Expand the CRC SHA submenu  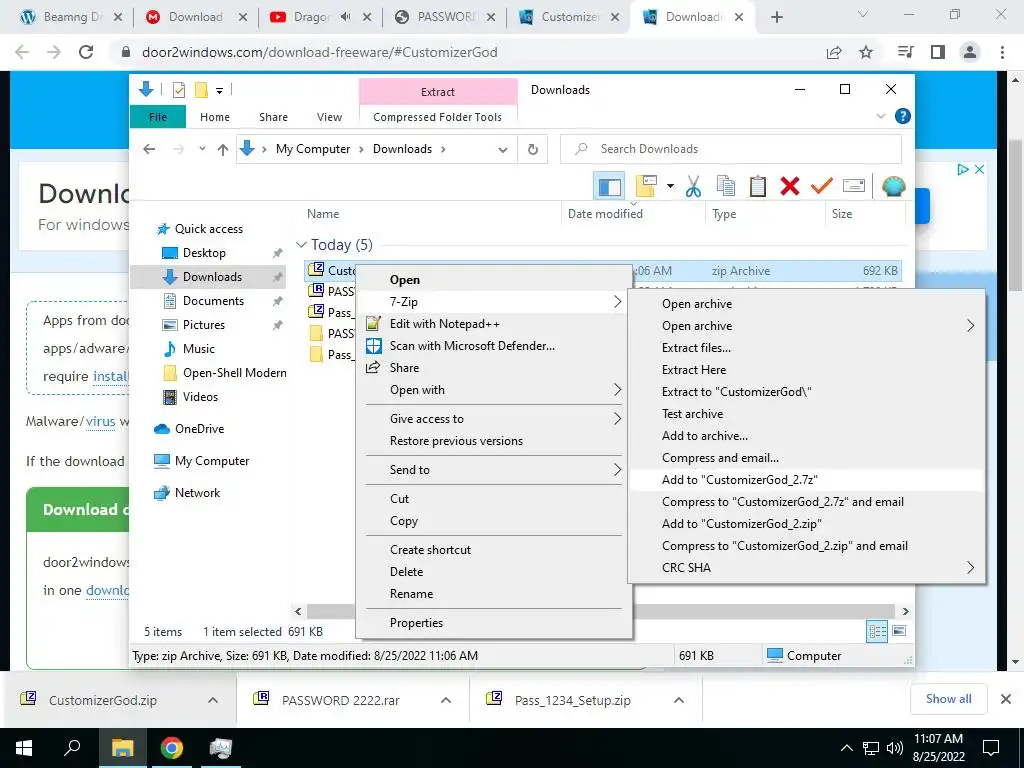806,568
